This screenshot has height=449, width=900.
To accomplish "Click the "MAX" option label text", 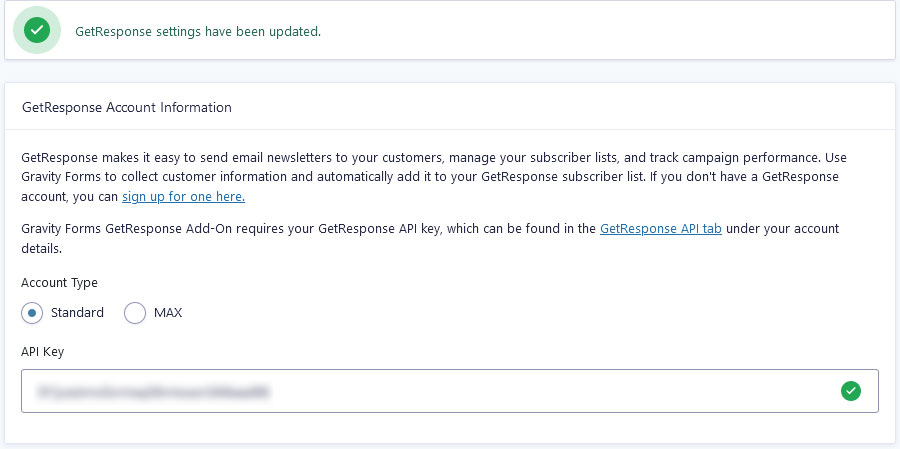I will coord(168,313).
